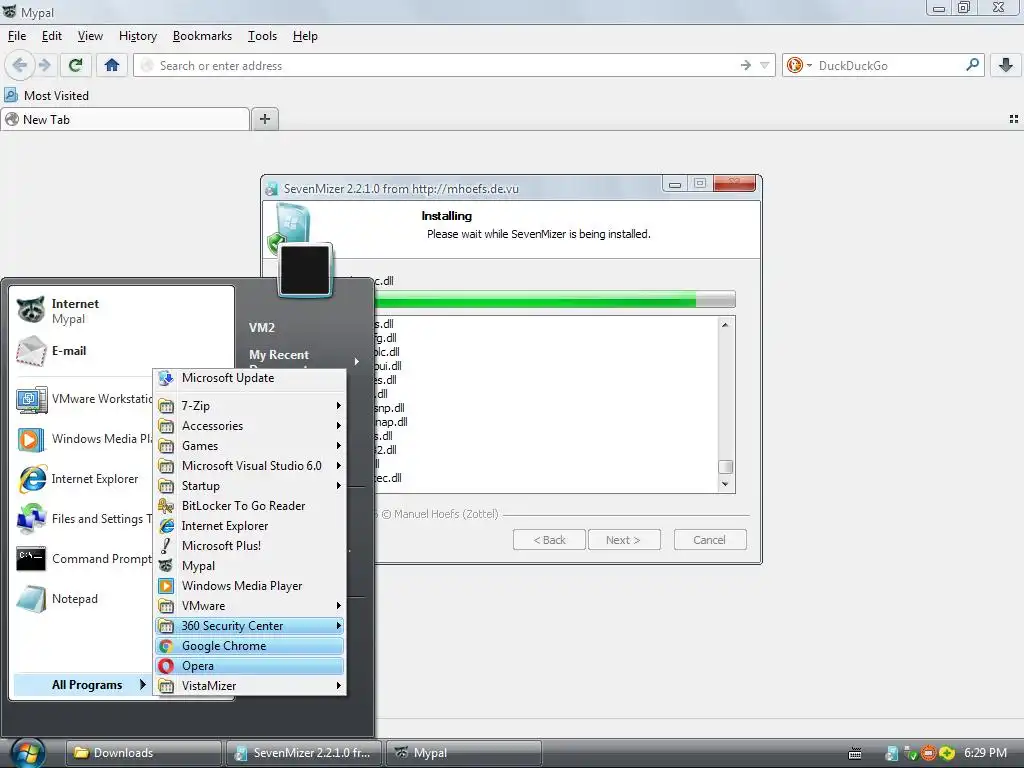The width and height of the screenshot is (1024, 768).
Task: Click the user account picture tile
Action: (304, 269)
